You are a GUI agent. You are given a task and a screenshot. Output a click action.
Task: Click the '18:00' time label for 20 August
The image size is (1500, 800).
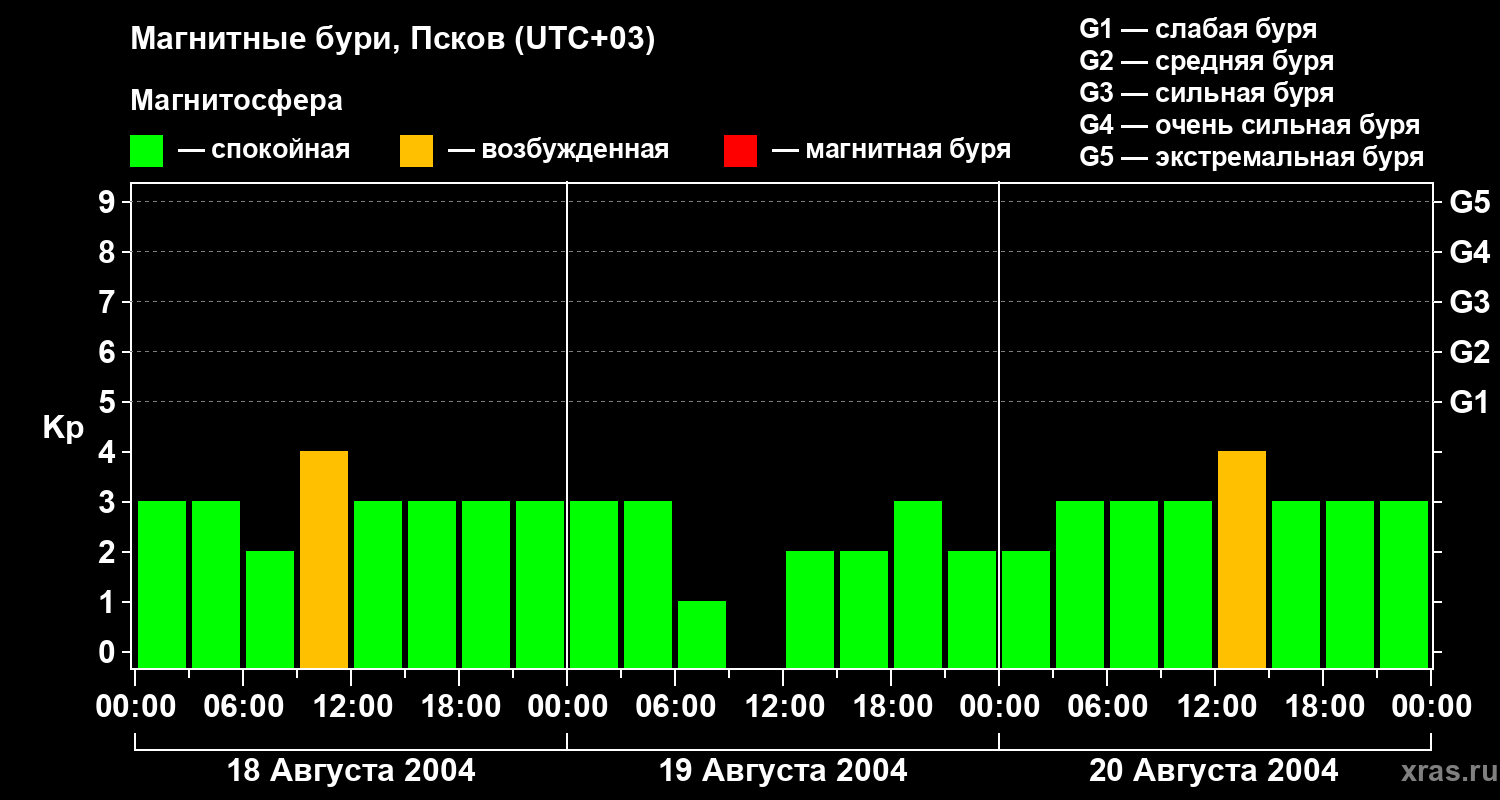pos(1323,707)
